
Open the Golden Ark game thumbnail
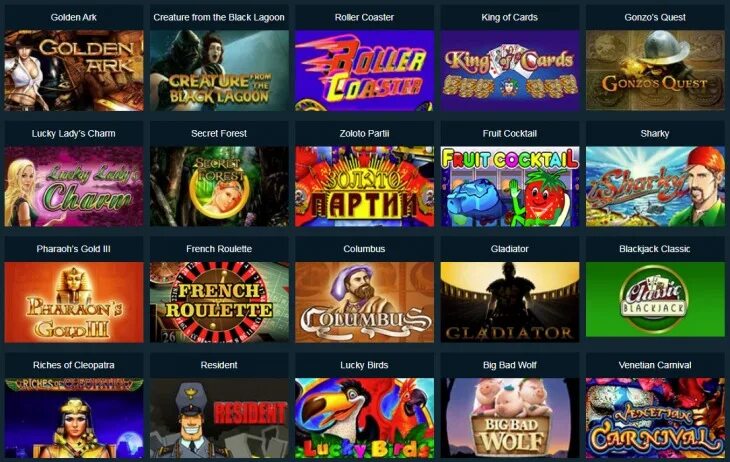[74, 71]
